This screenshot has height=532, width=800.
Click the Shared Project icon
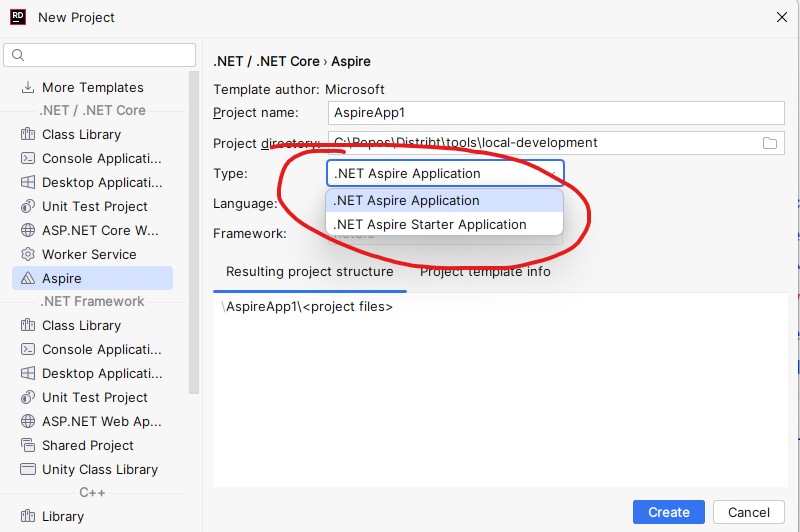tap(28, 445)
